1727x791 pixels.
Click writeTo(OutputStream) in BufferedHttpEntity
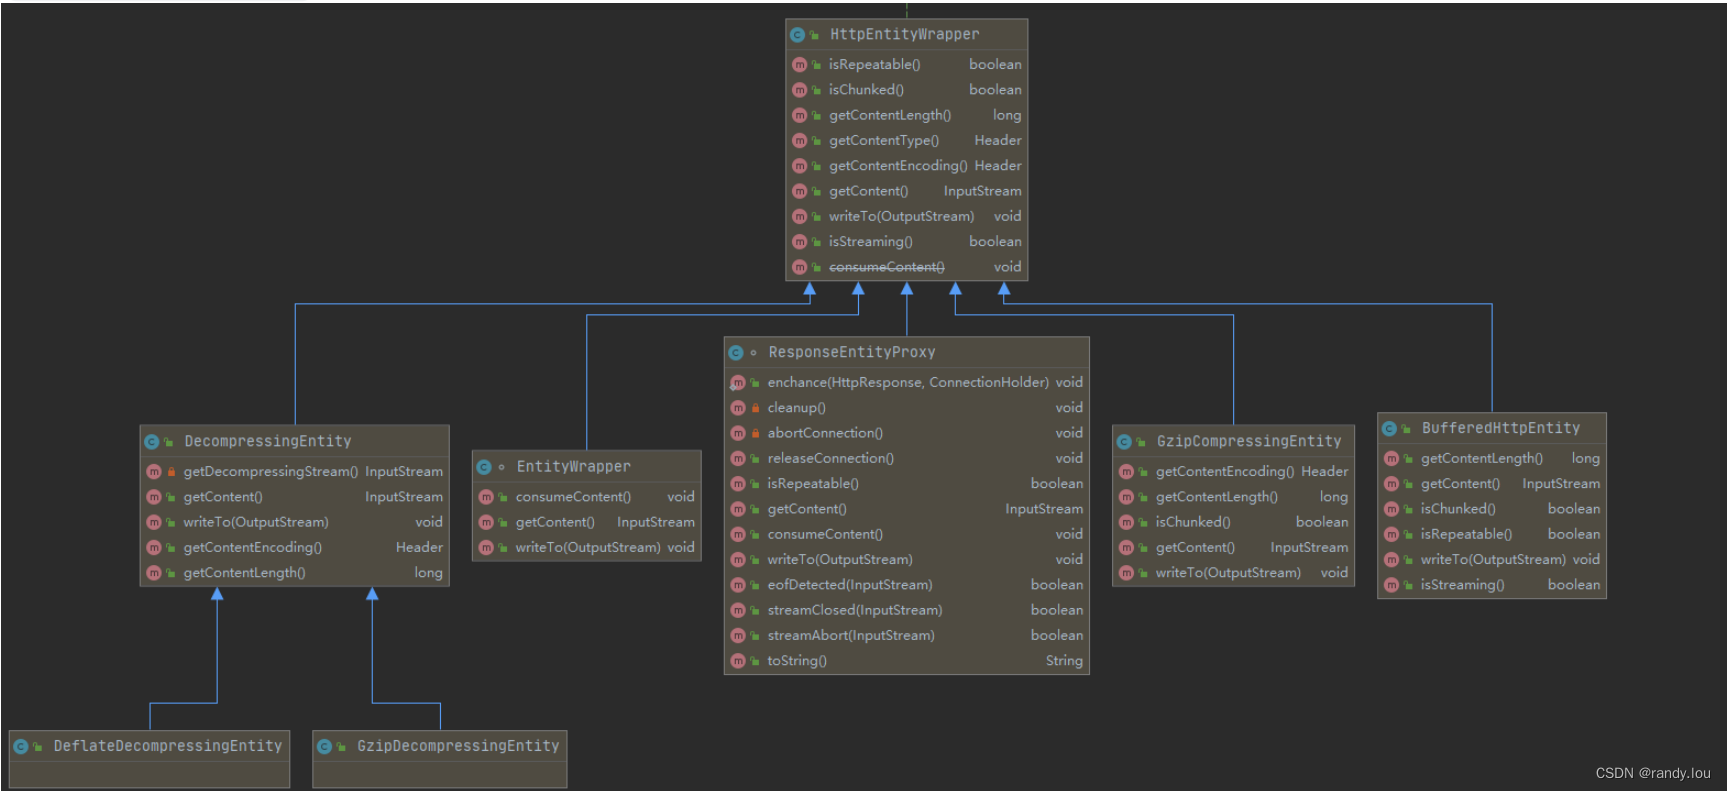1493,560
